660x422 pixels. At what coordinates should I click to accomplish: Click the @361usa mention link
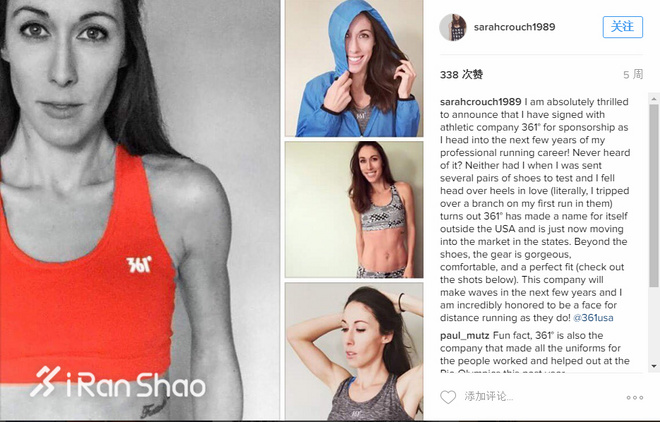(593, 318)
